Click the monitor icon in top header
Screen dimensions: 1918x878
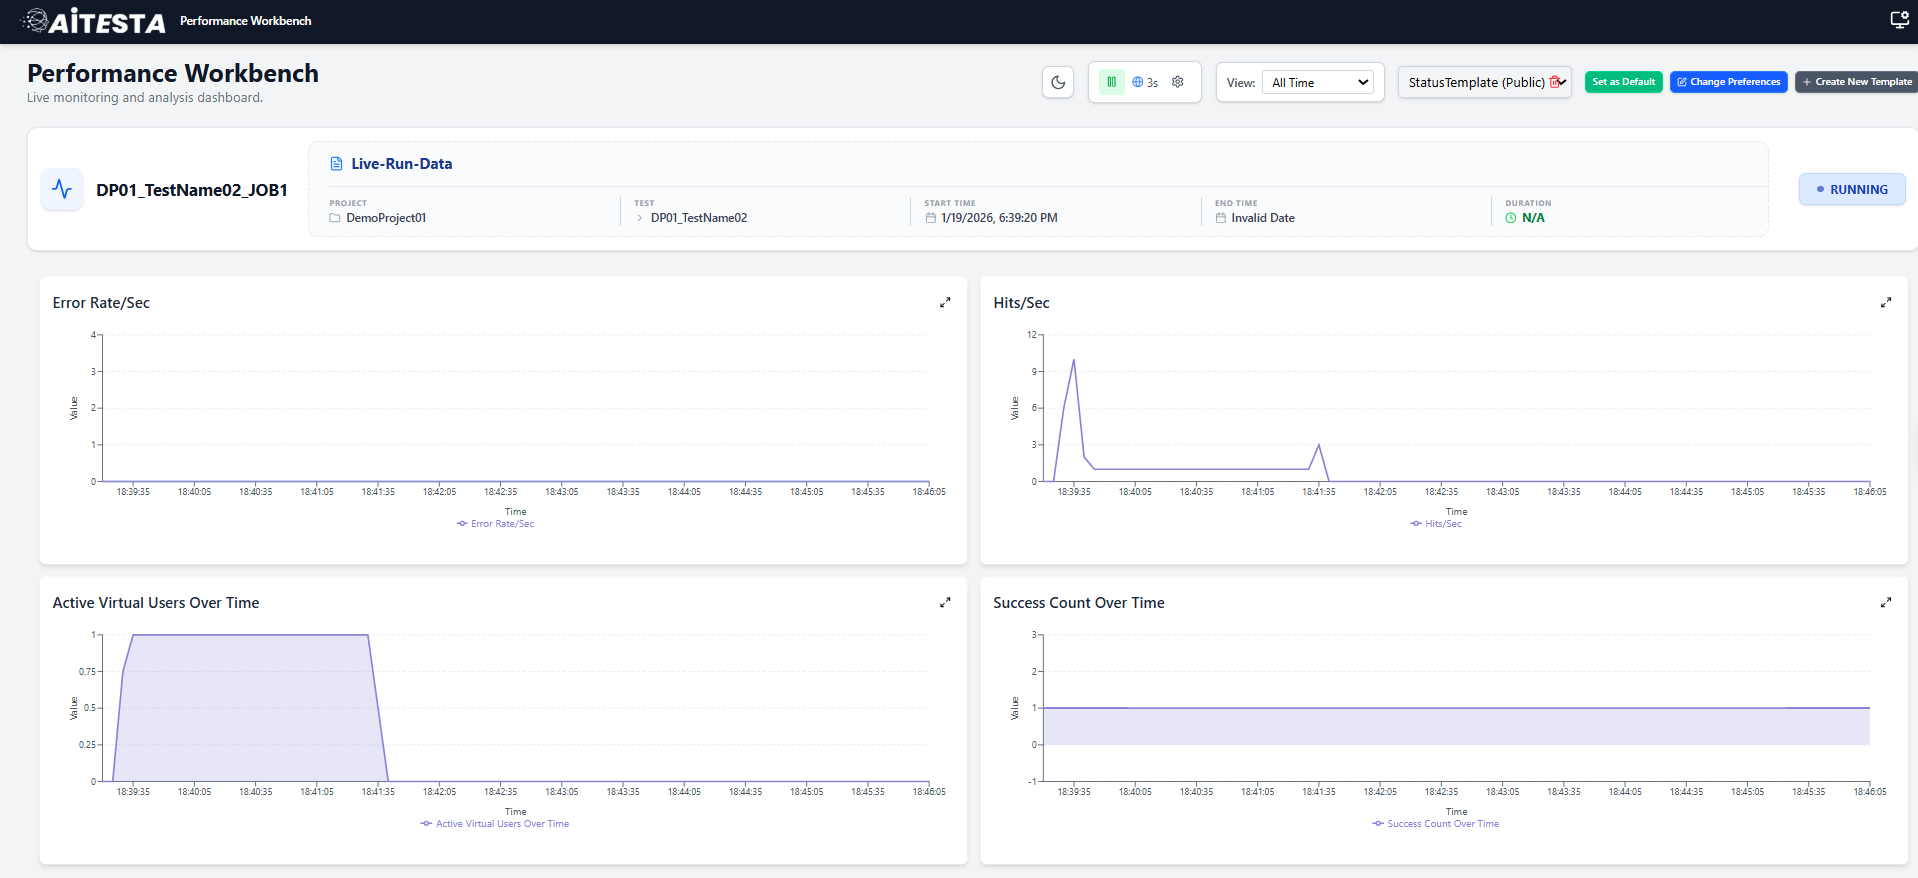coord(1899,20)
